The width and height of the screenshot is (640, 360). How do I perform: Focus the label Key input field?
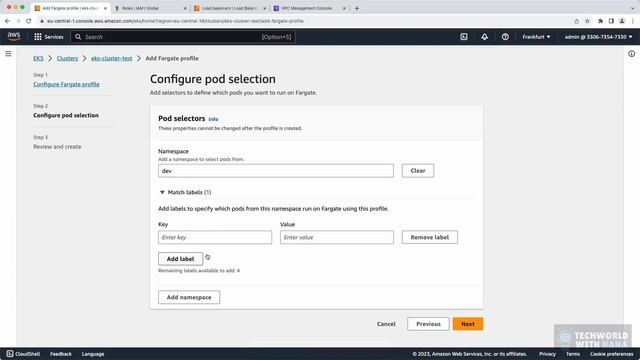click(x=215, y=237)
